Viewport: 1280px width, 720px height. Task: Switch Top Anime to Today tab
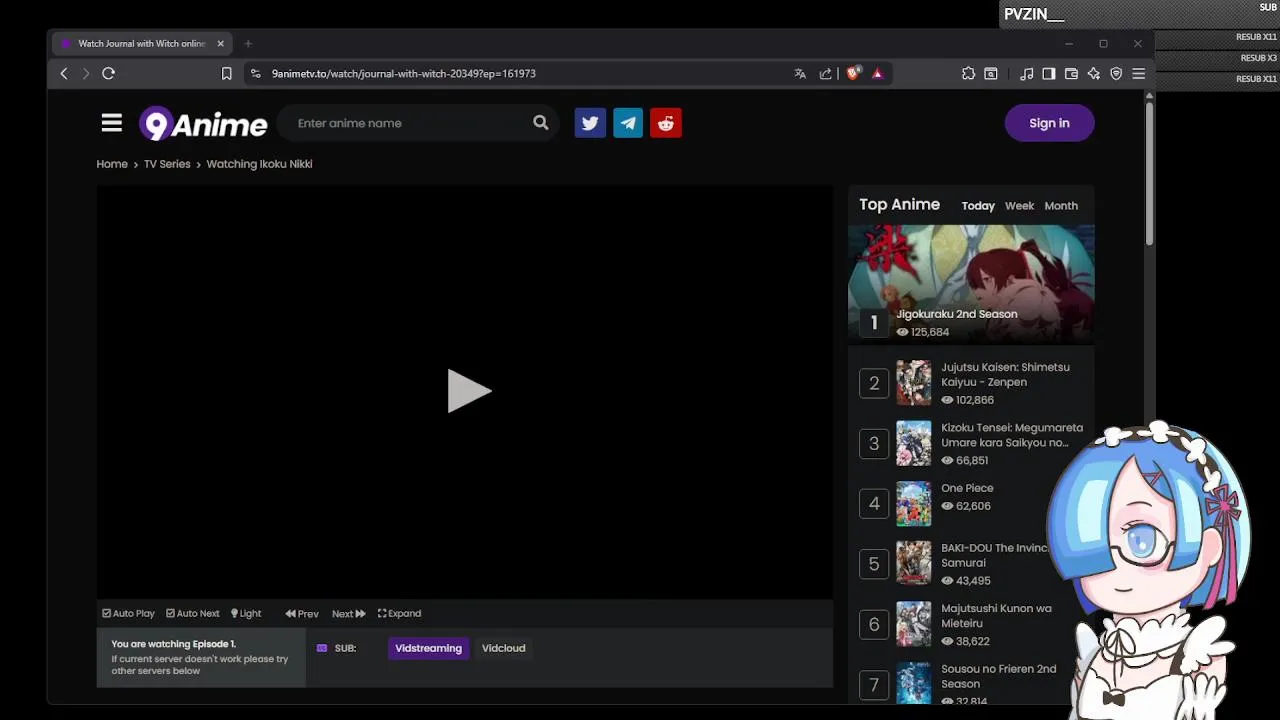point(978,206)
